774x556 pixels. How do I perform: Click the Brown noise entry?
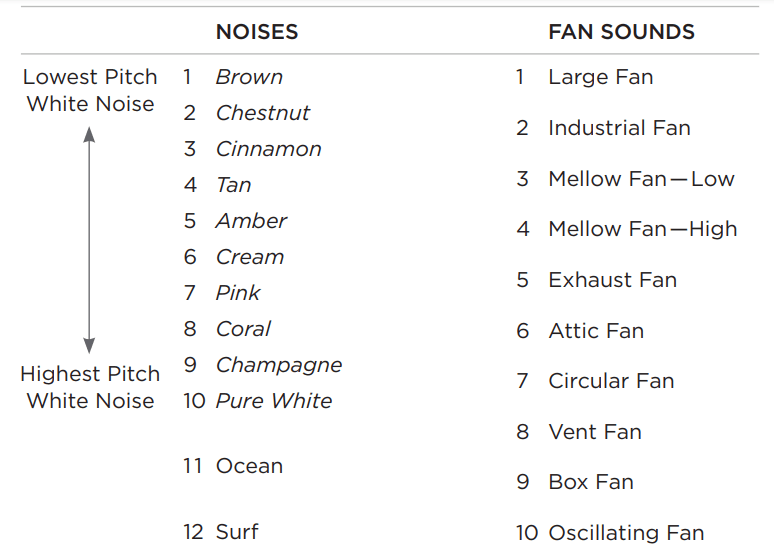(x=249, y=77)
